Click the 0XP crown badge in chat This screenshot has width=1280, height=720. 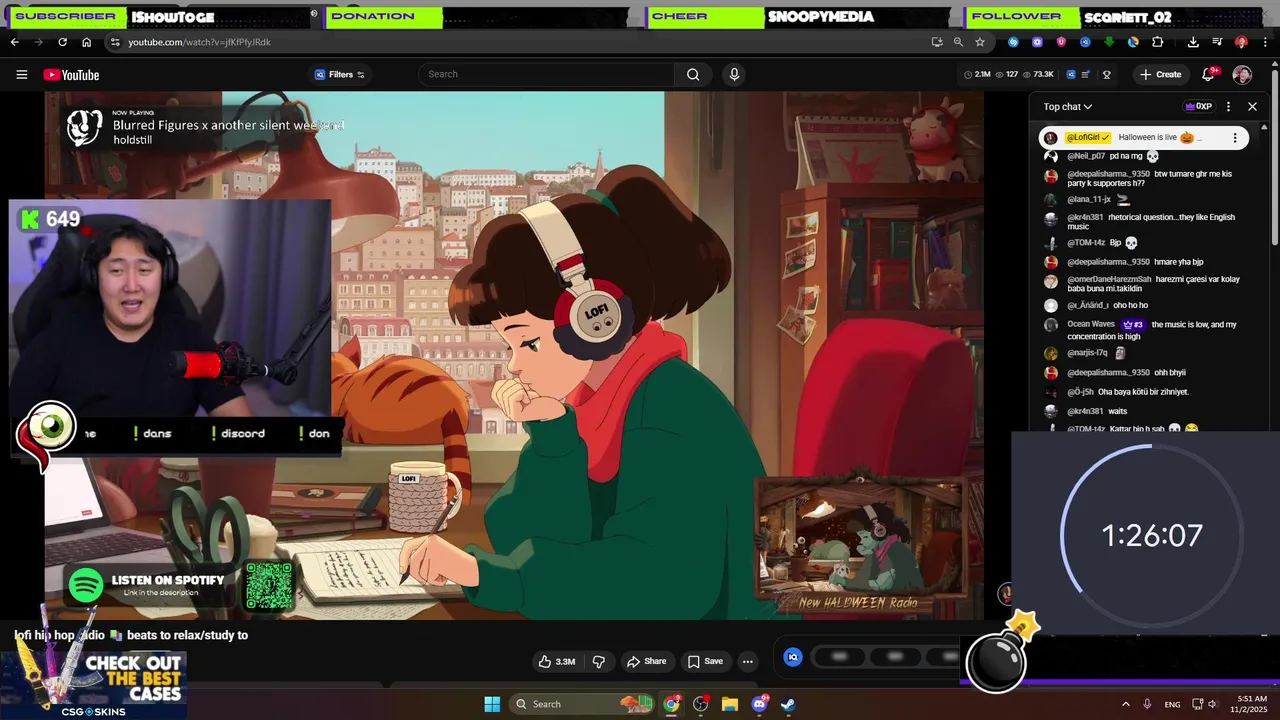click(1198, 106)
